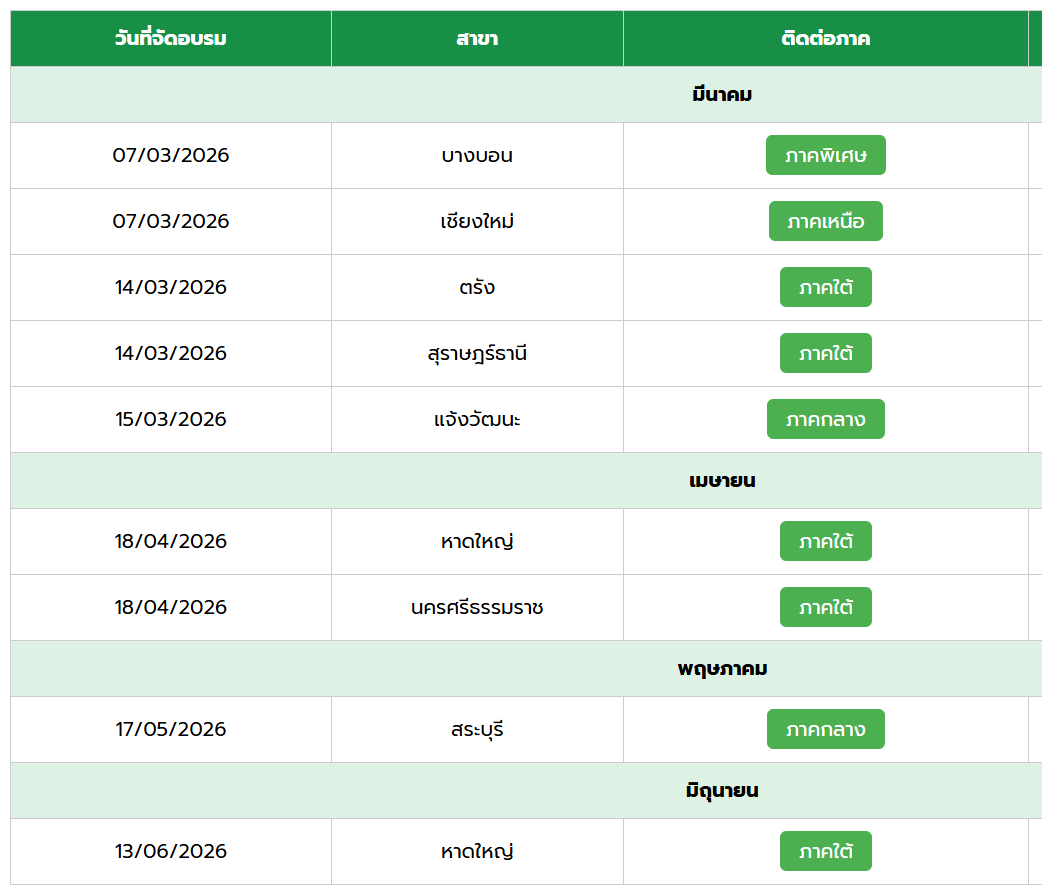The image size is (1042, 896).
Task: Select the เชียงใหม่ branch cell
Action: click(477, 221)
